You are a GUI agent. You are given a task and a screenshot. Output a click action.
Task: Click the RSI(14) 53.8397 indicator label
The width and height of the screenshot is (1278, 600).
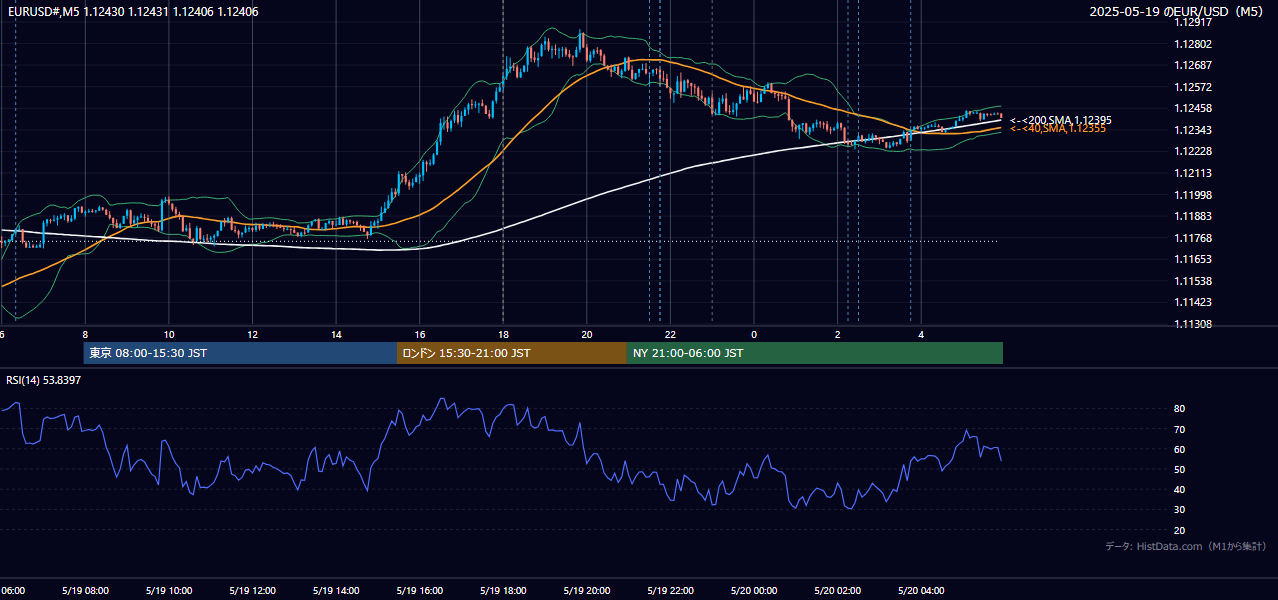[44, 380]
